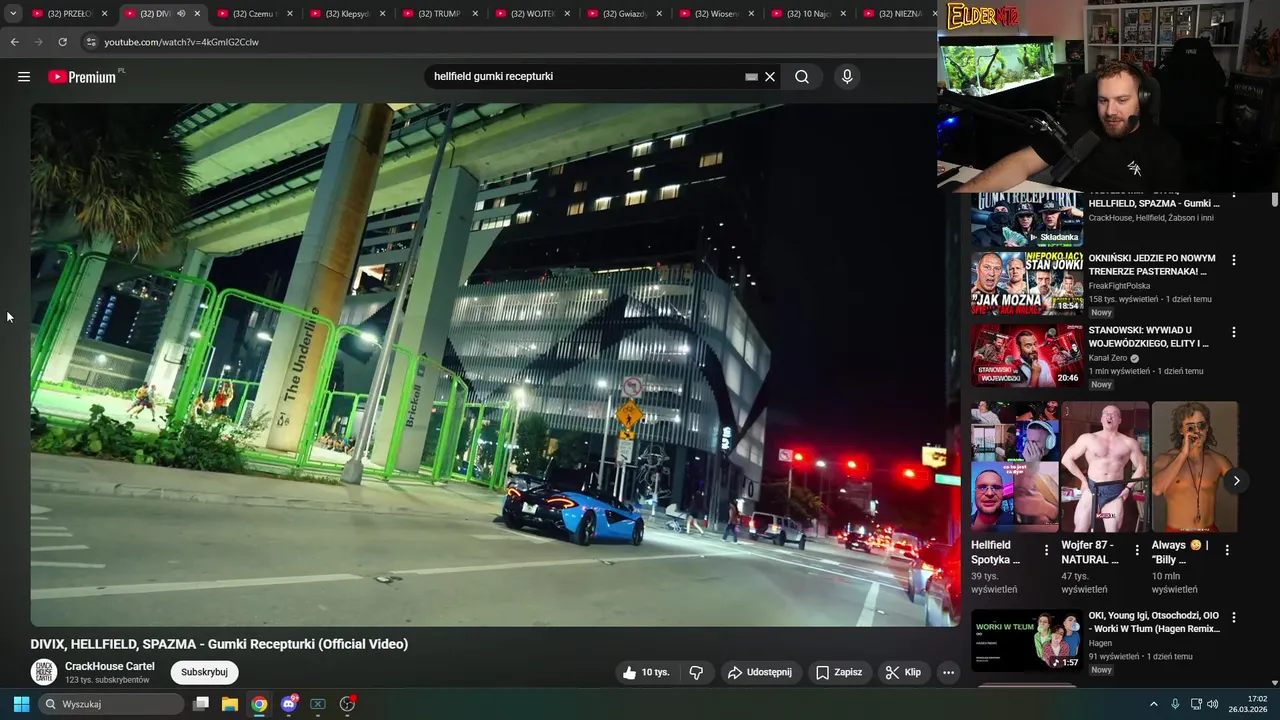Close the Klepsyd tab

382,14
